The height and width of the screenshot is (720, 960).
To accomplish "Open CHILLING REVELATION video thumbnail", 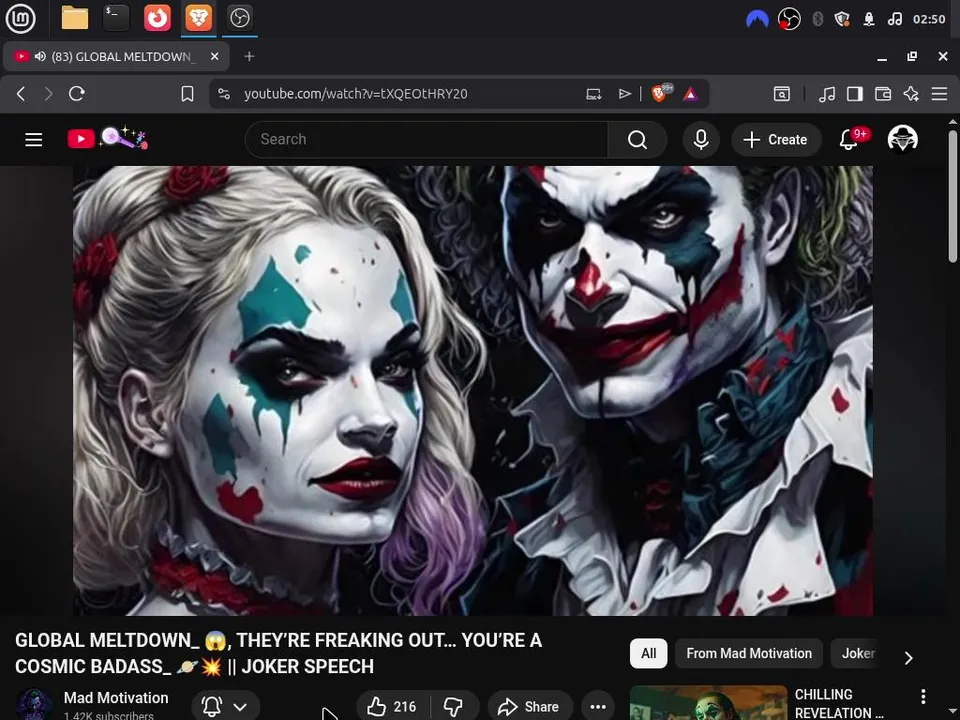I will (x=708, y=703).
